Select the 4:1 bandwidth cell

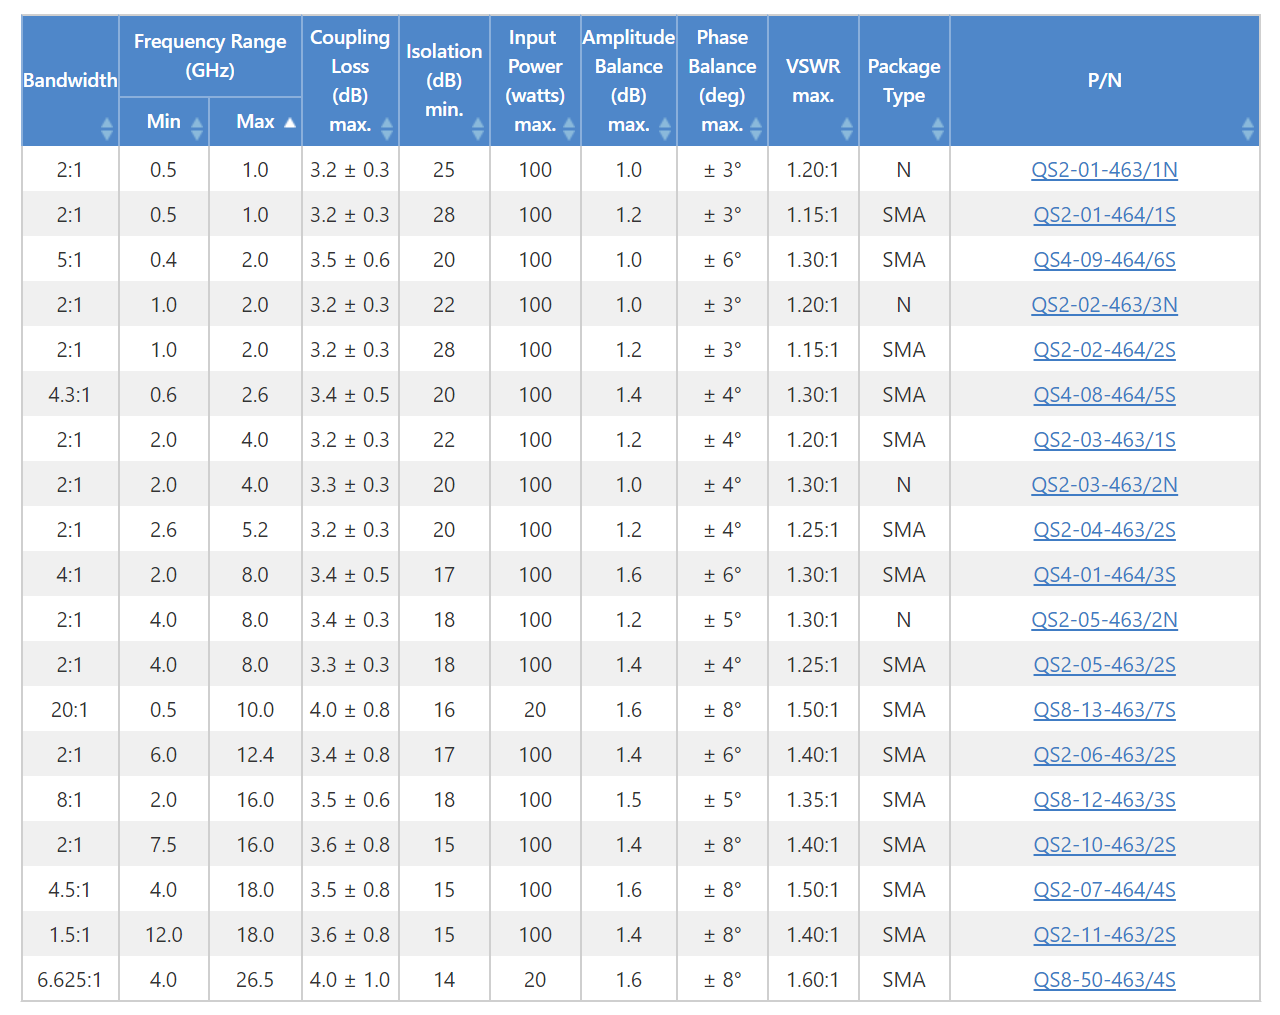tap(70, 575)
